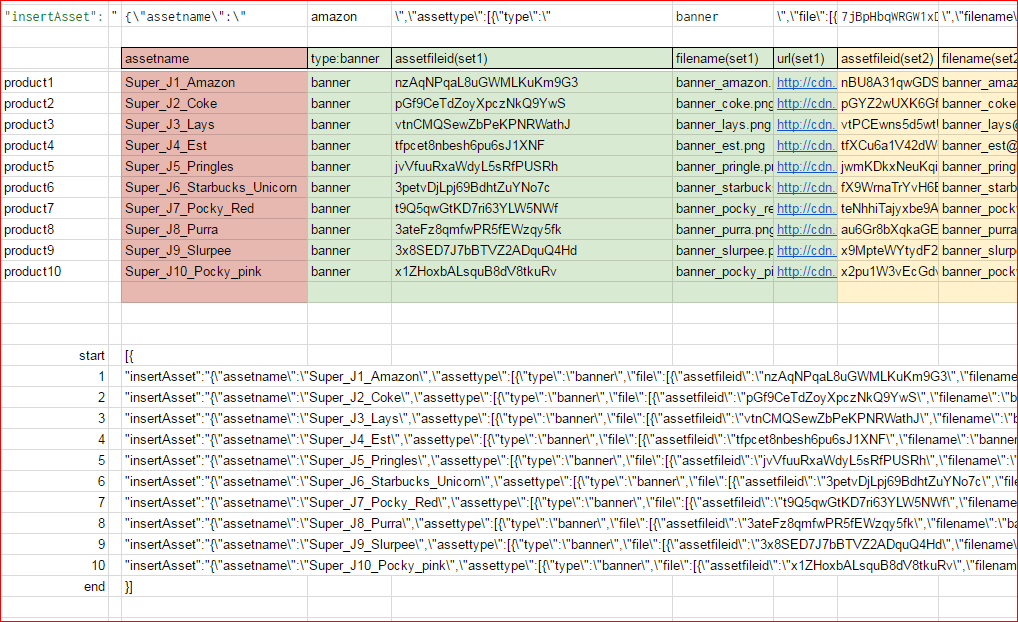Select file id 3petvDjLpj69BdhtZuYNo7c
Viewport: 1018px width, 622px height.
(532, 187)
